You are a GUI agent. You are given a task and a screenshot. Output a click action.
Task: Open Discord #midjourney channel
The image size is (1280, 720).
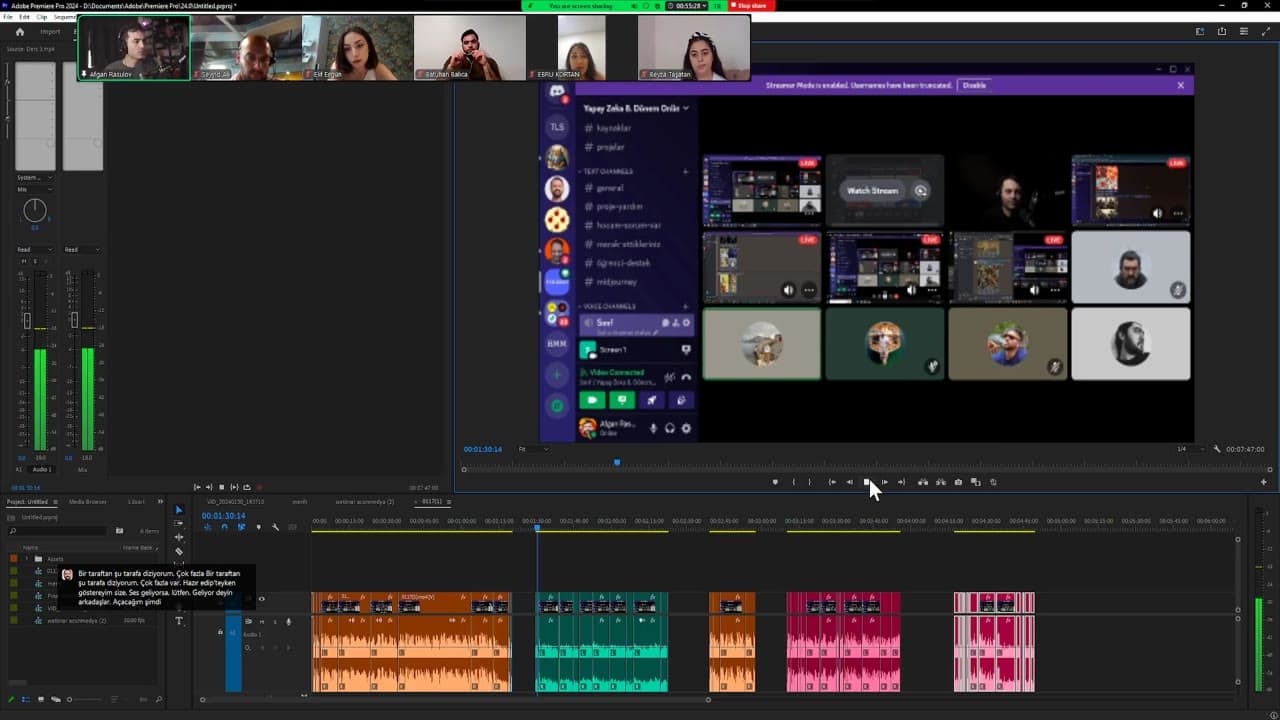(x=615, y=284)
